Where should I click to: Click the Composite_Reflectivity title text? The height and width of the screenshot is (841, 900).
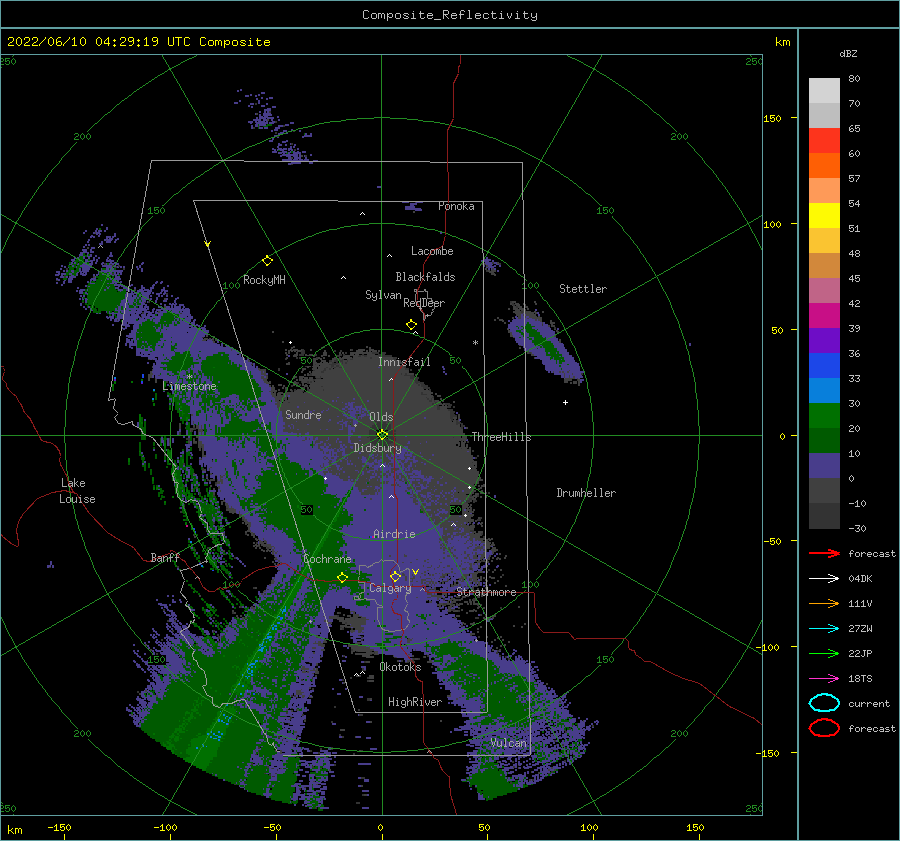(449, 15)
